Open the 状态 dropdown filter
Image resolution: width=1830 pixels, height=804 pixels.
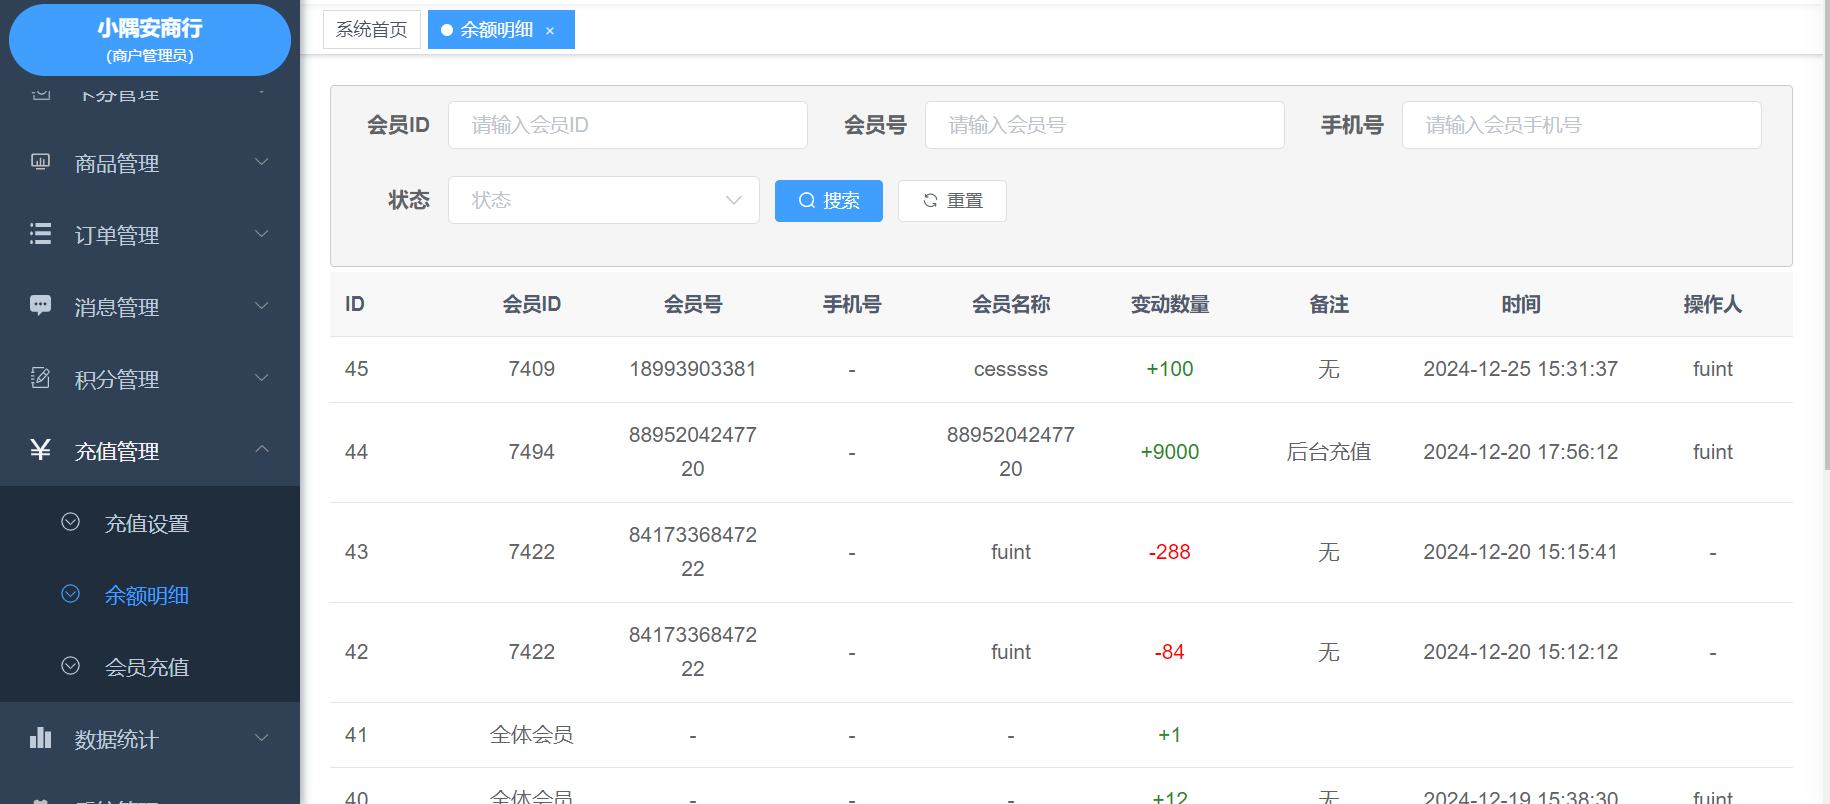click(603, 200)
